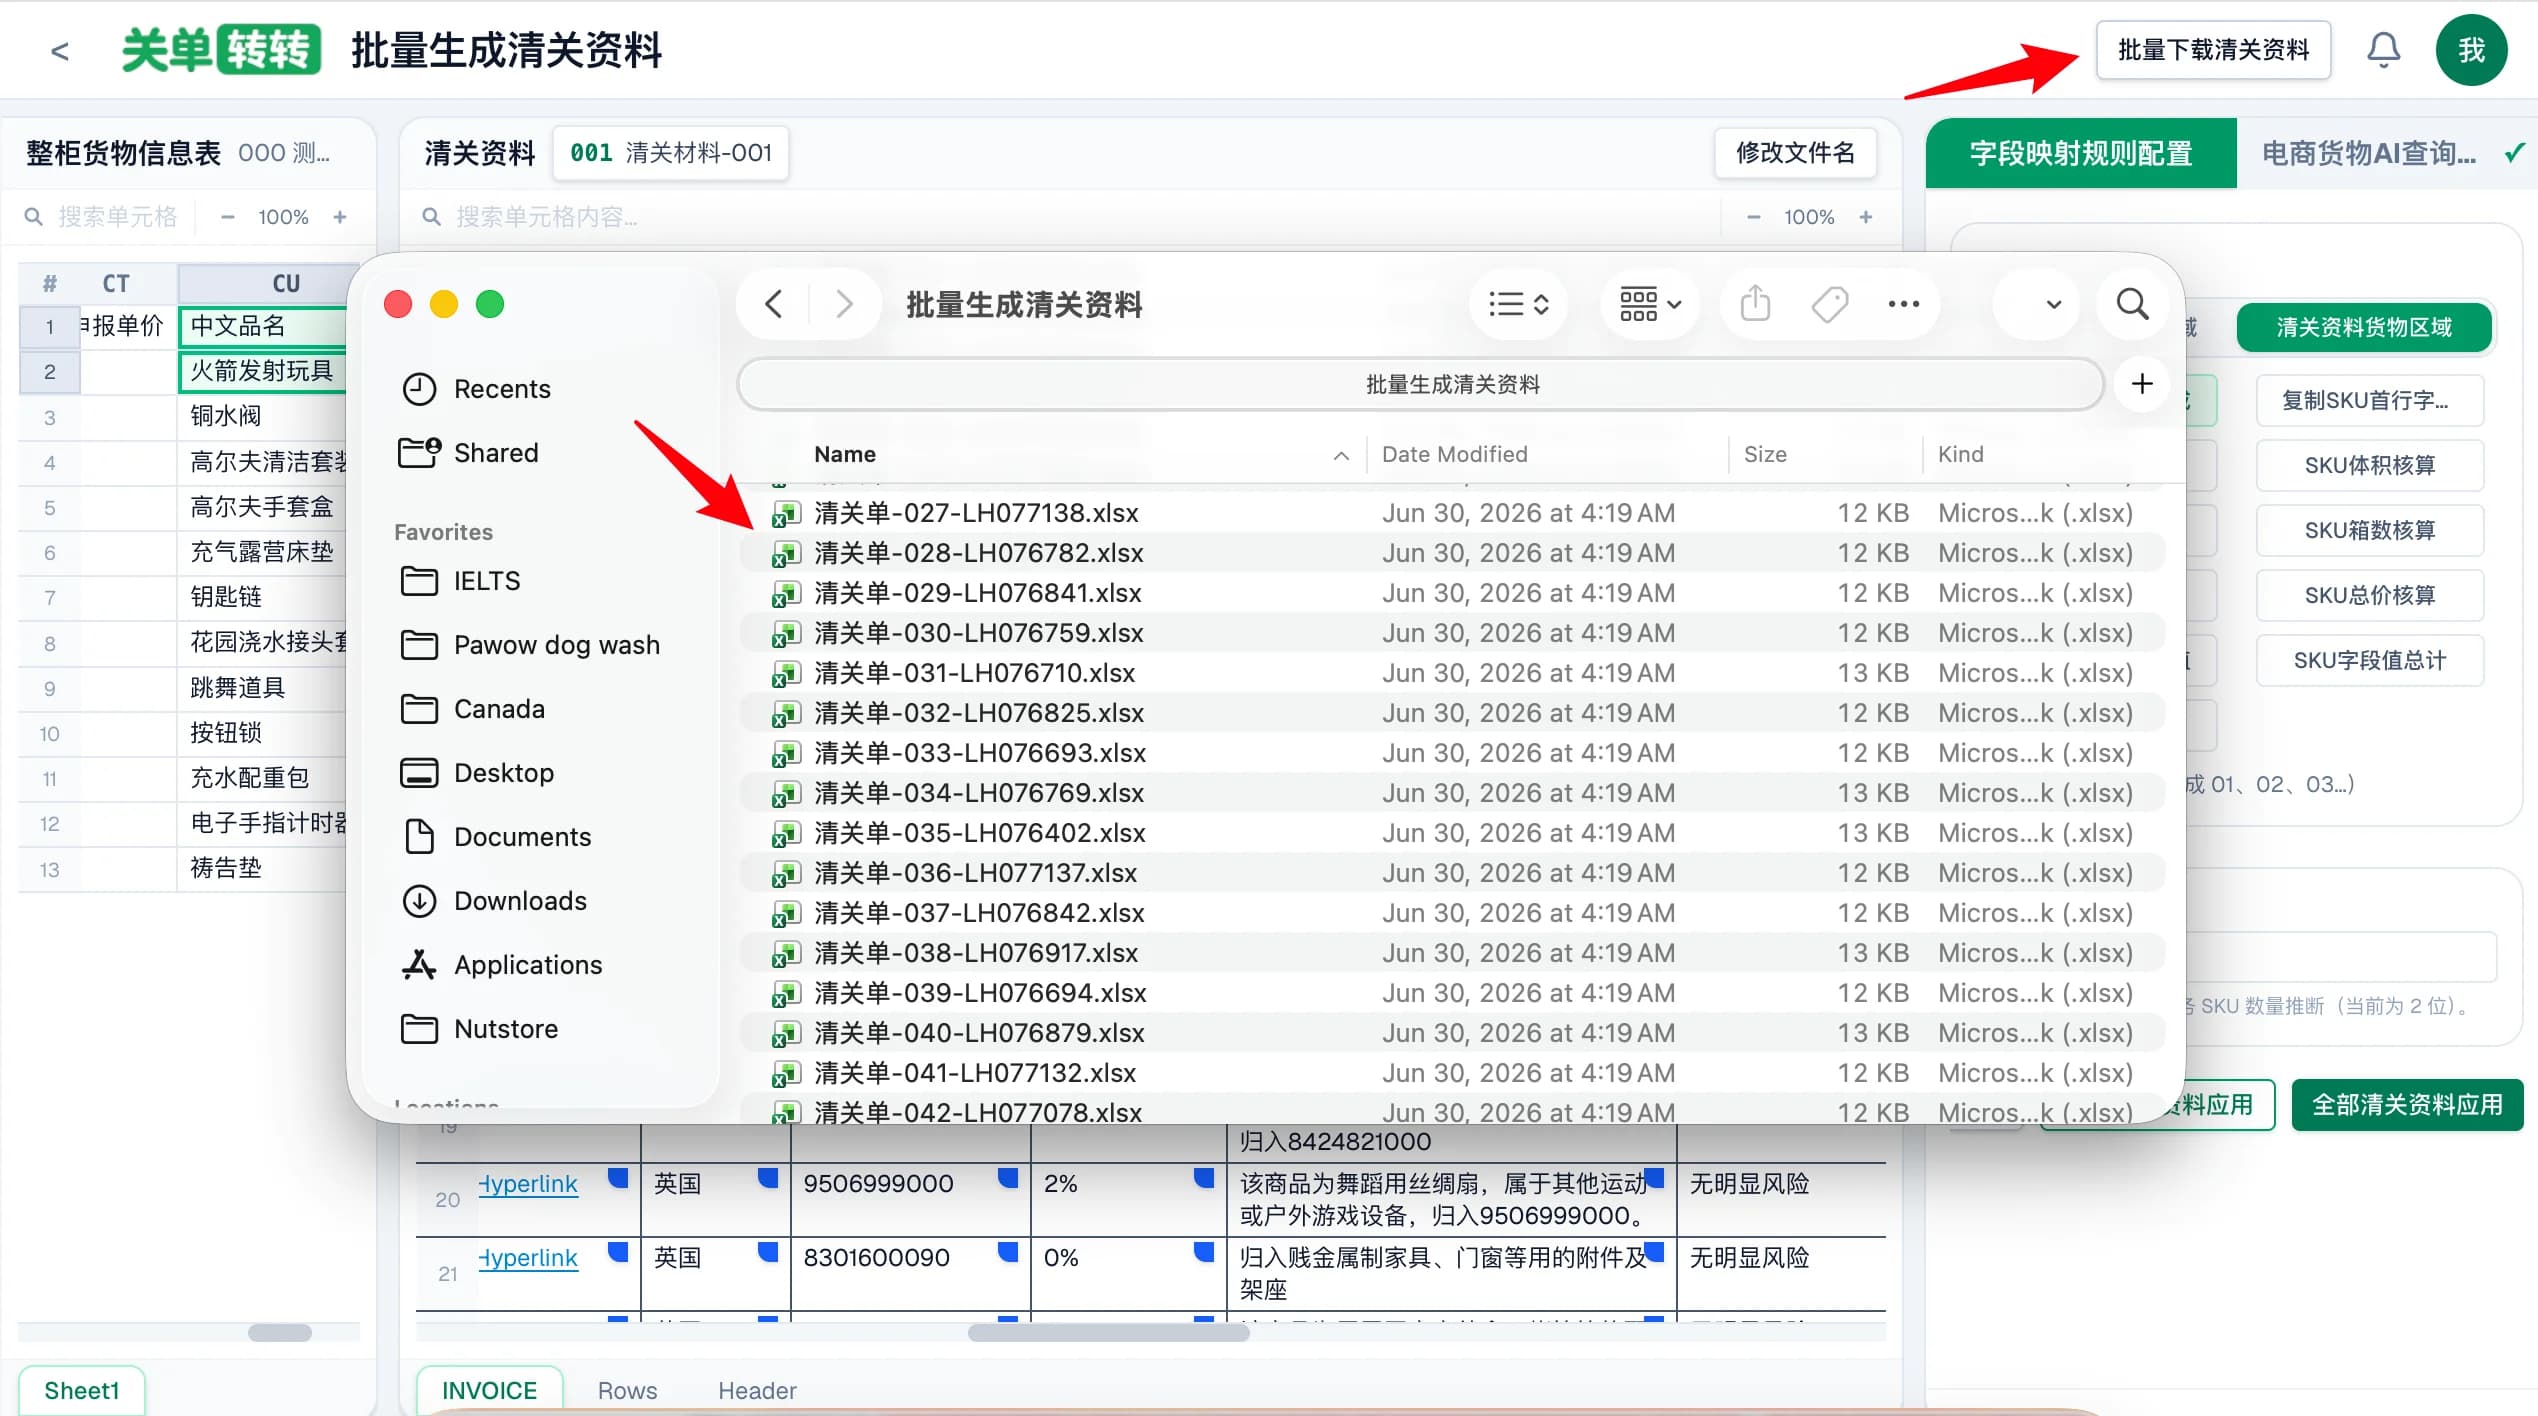Image resolution: width=2538 pixels, height=1416 pixels.
Task: Click Finder forward navigation chevron
Action: (x=844, y=304)
